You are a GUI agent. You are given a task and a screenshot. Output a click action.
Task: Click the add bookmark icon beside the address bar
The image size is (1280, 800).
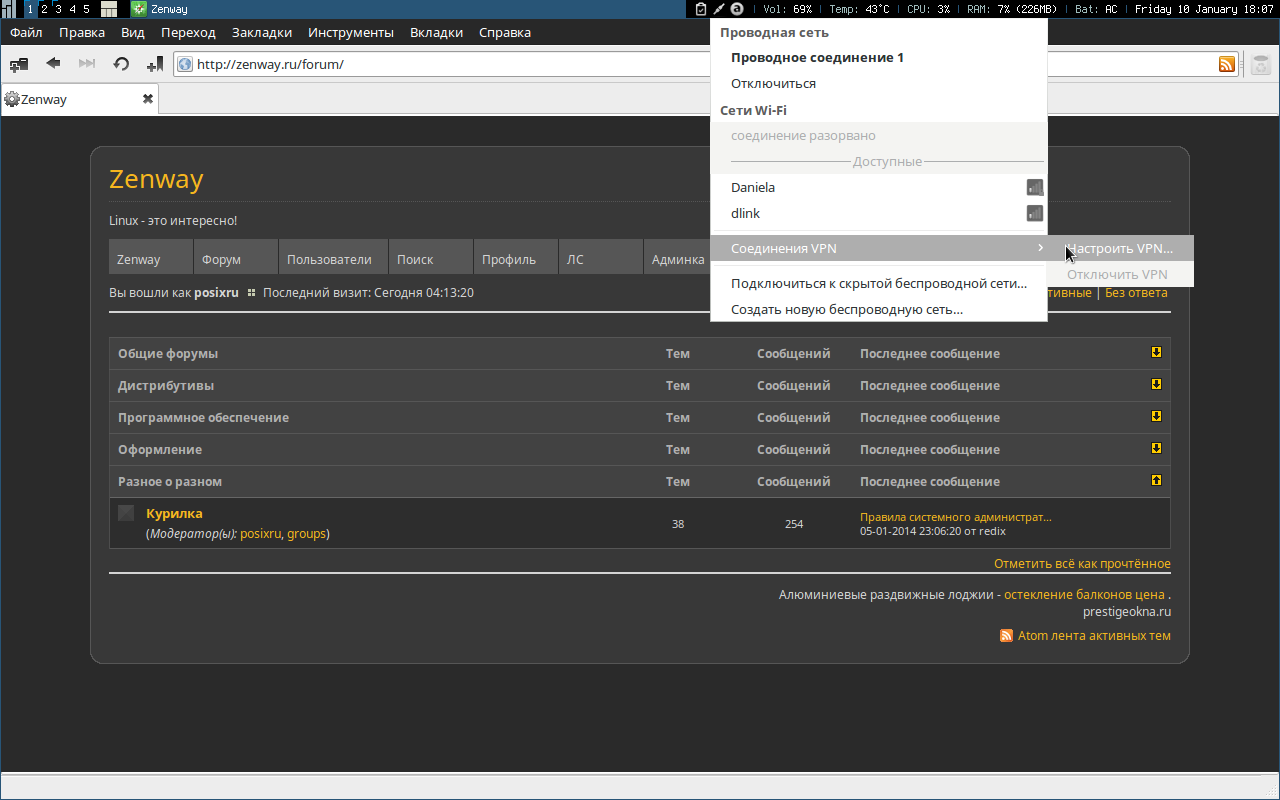pyautogui.click(x=155, y=64)
